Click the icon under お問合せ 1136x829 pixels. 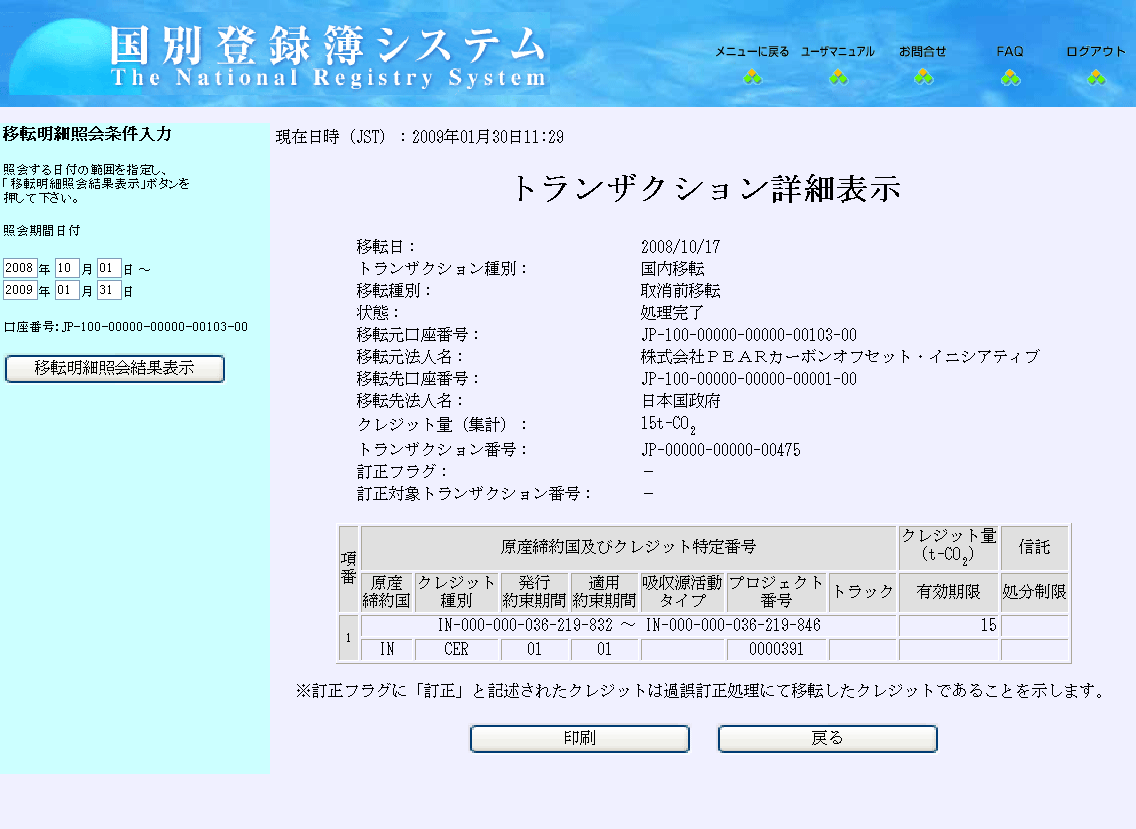coord(923,77)
